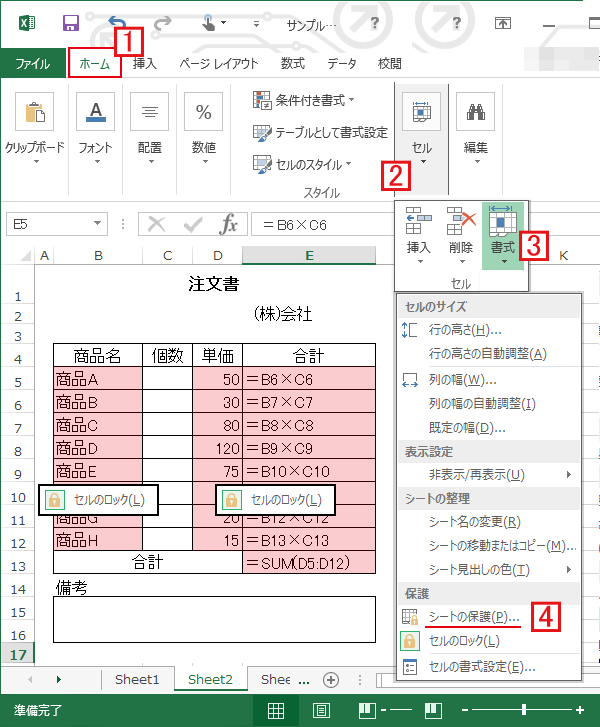Click the zoom slider handle
This screenshot has width=600, height=727.
coord(524,709)
